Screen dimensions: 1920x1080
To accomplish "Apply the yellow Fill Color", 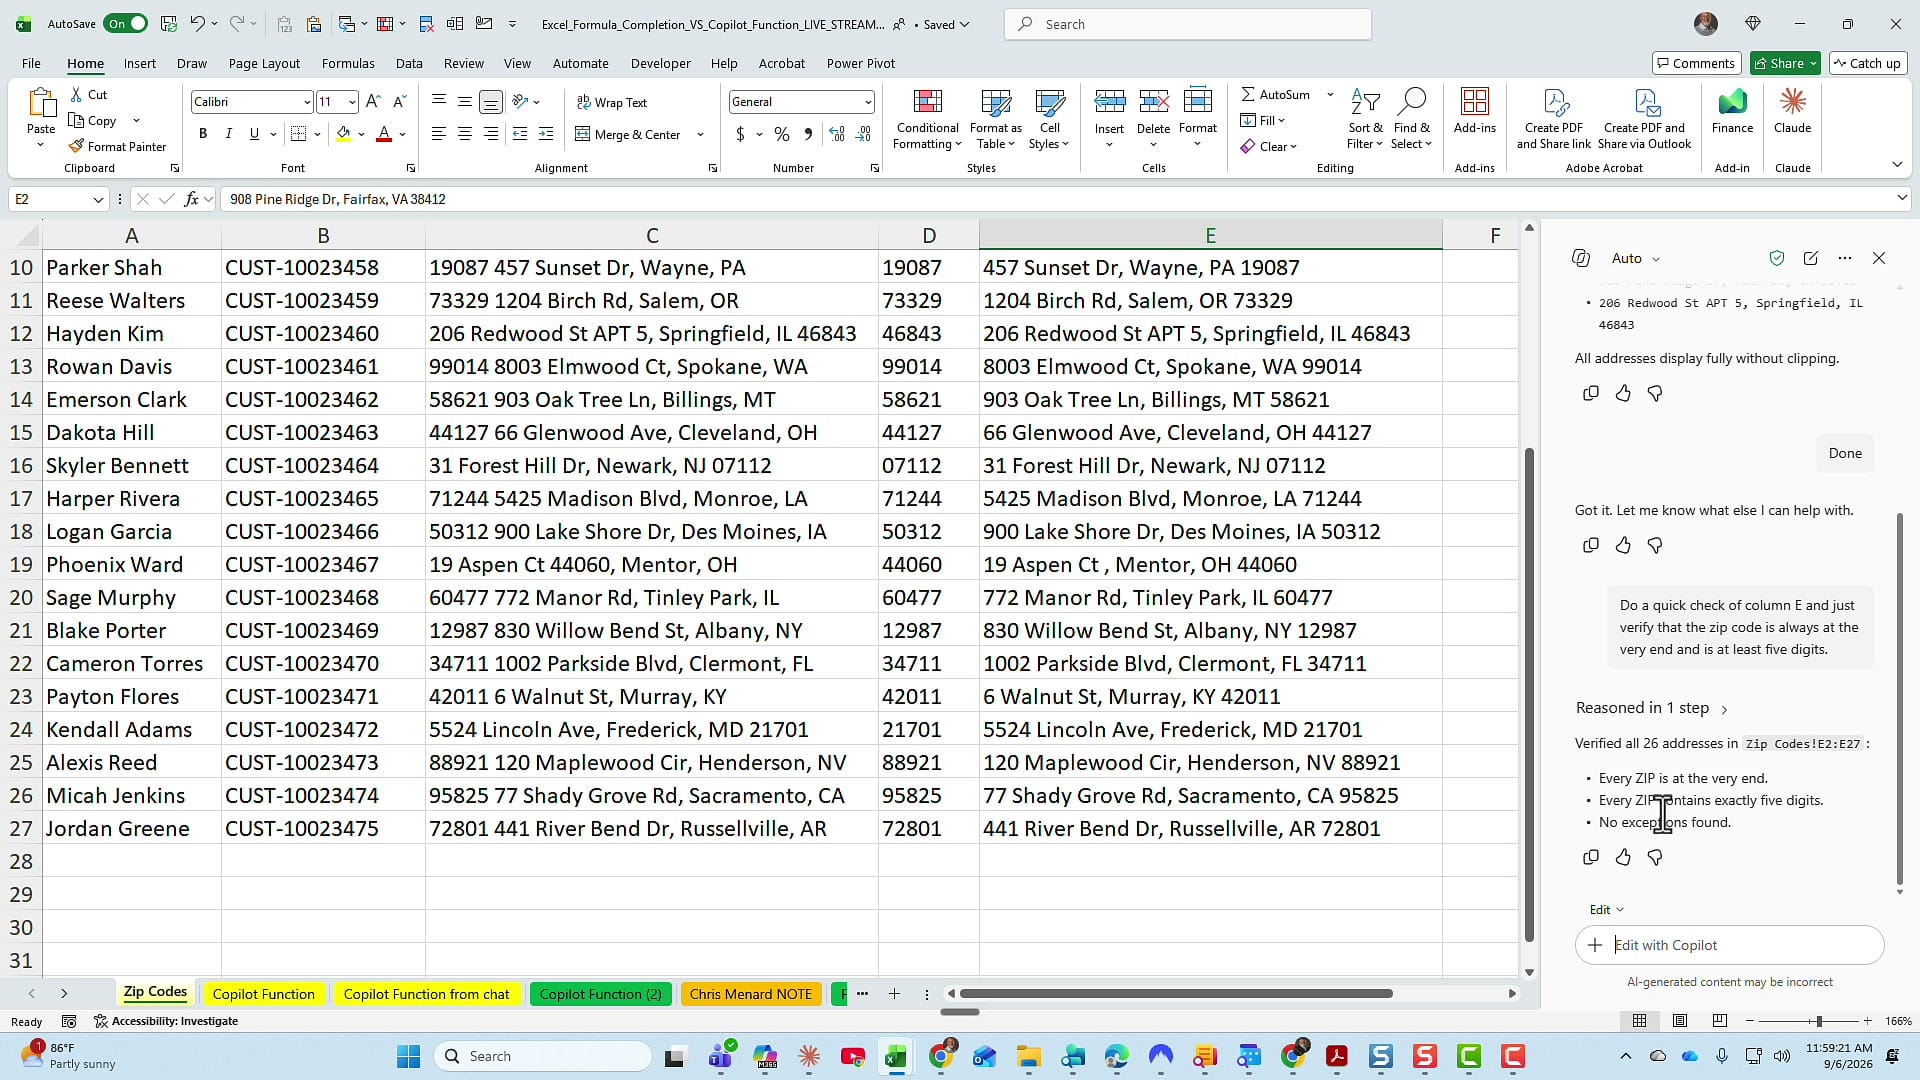I will pos(343,134).
